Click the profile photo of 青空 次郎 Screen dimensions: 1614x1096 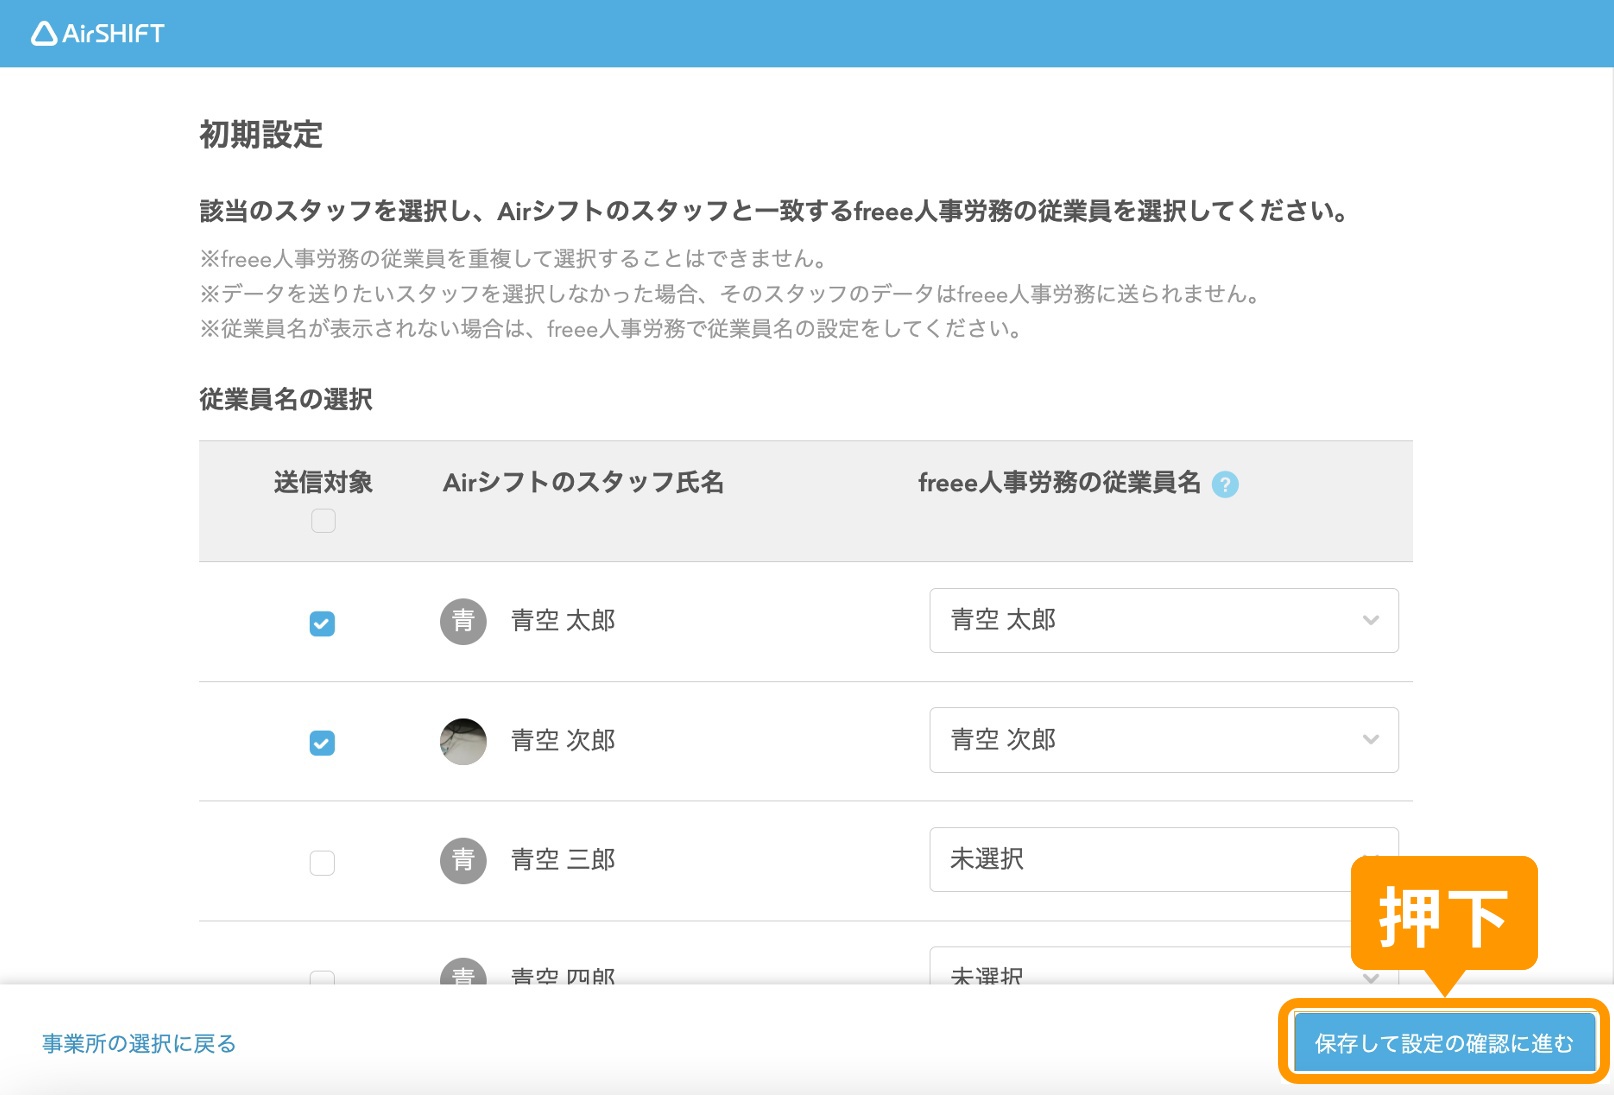coord(463,741)
